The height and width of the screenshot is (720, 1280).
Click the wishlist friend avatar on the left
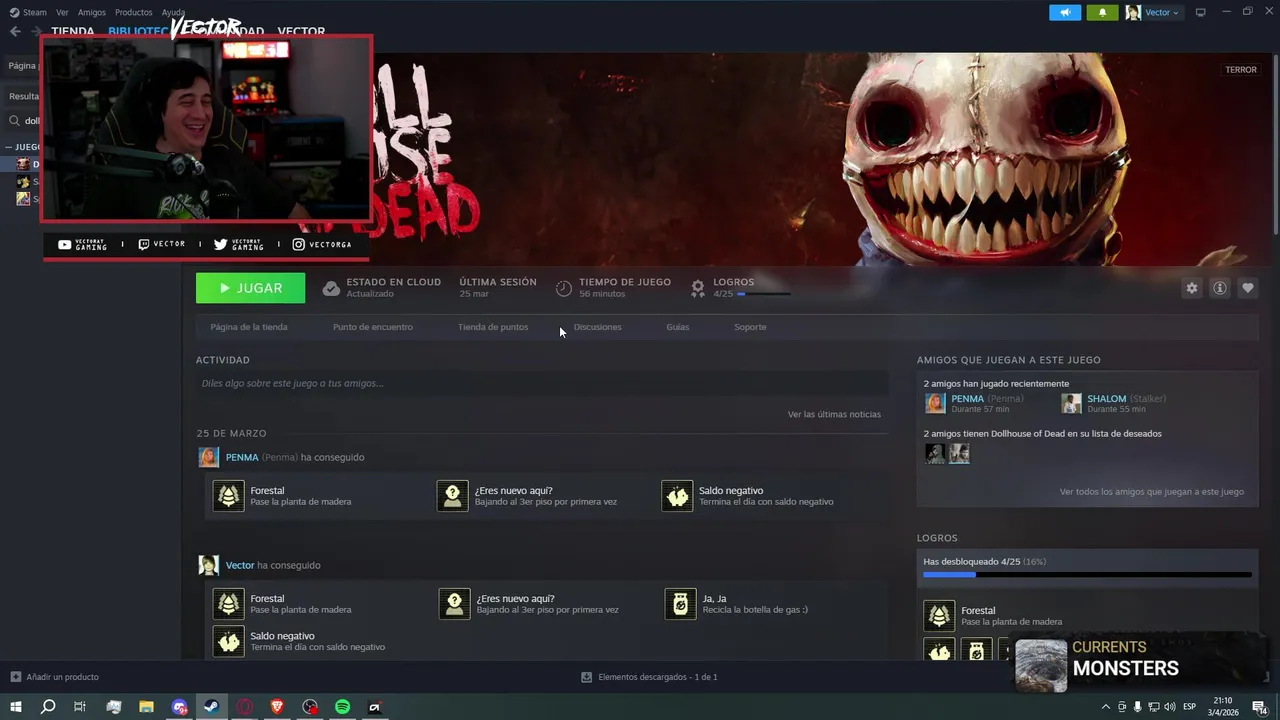[935, 454]
